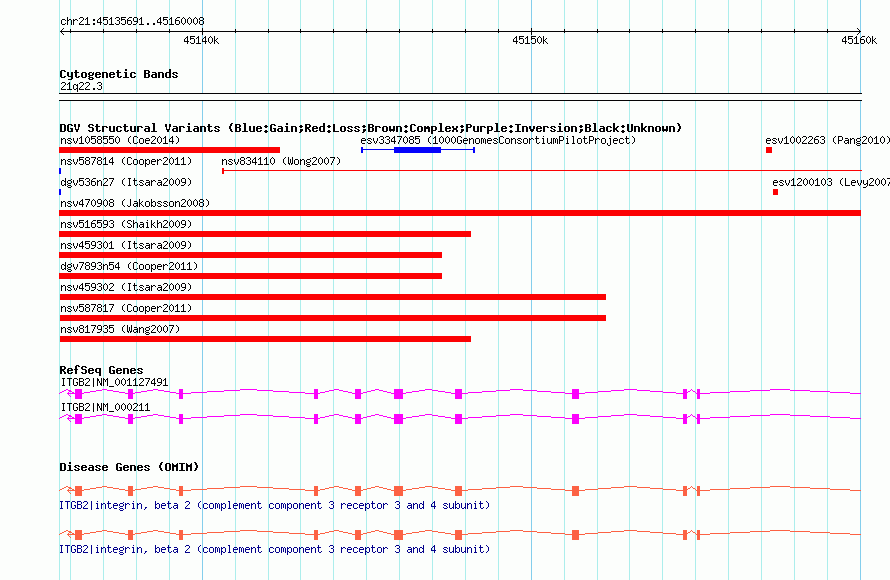Open the nsv1058550 (Coe2014) variant label
Viewport: 890px width, 580px height.
pos(120,140)
